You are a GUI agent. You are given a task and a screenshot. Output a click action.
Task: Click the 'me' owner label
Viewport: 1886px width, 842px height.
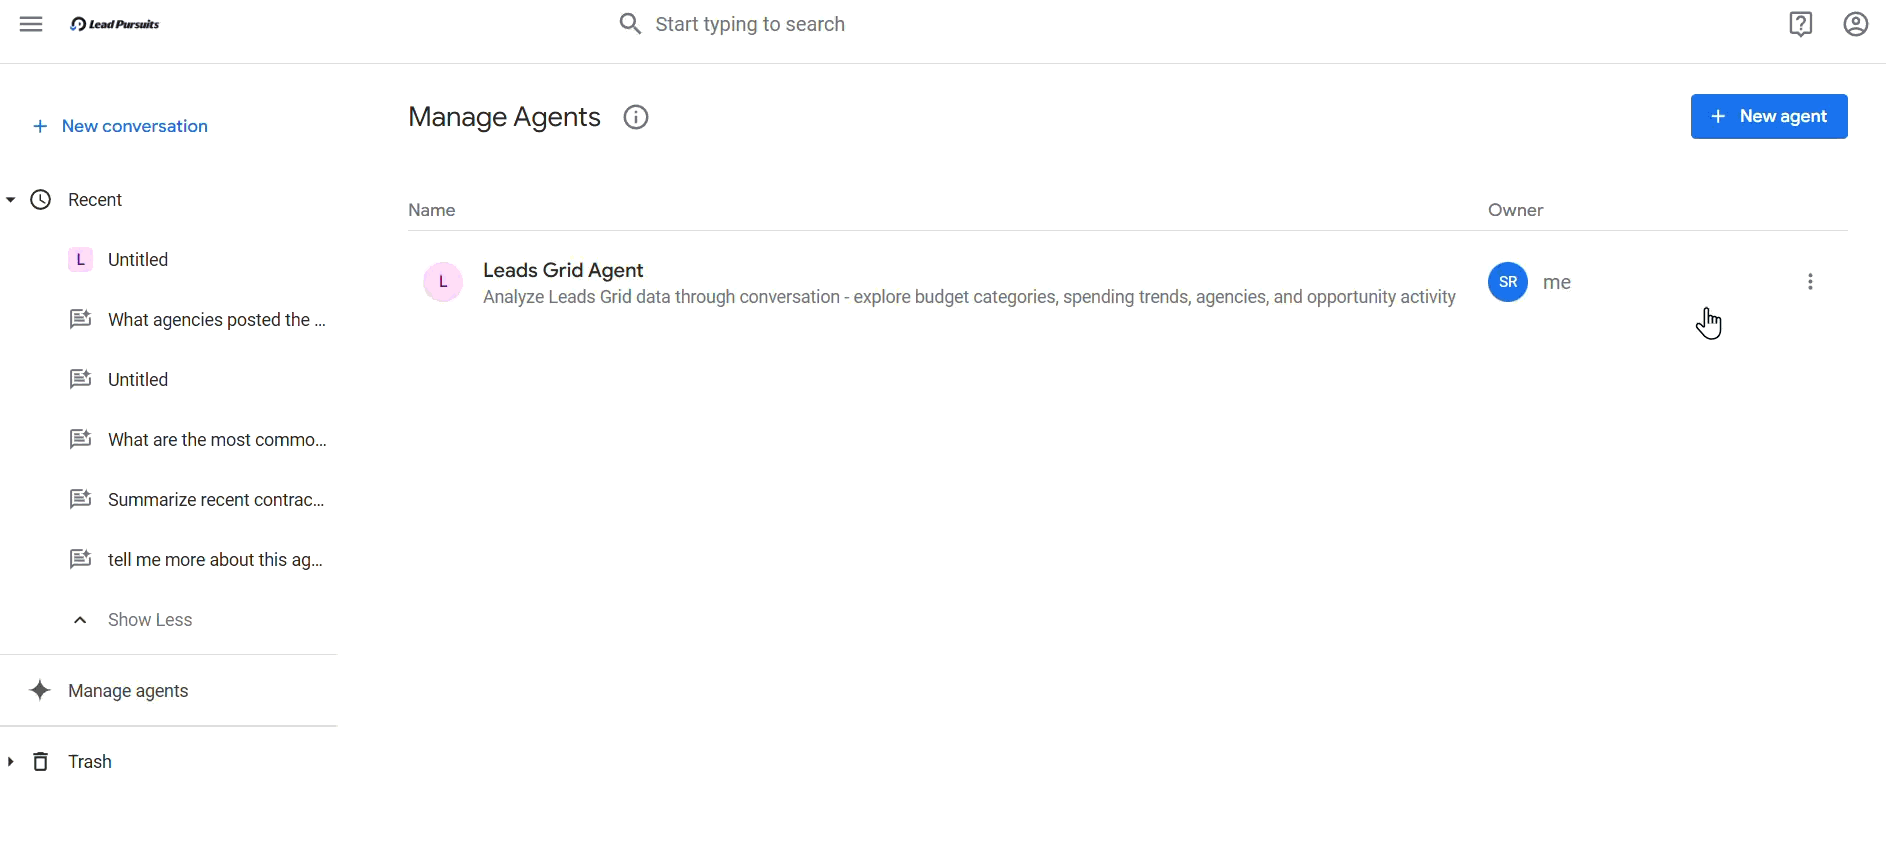pos(1557,282)
